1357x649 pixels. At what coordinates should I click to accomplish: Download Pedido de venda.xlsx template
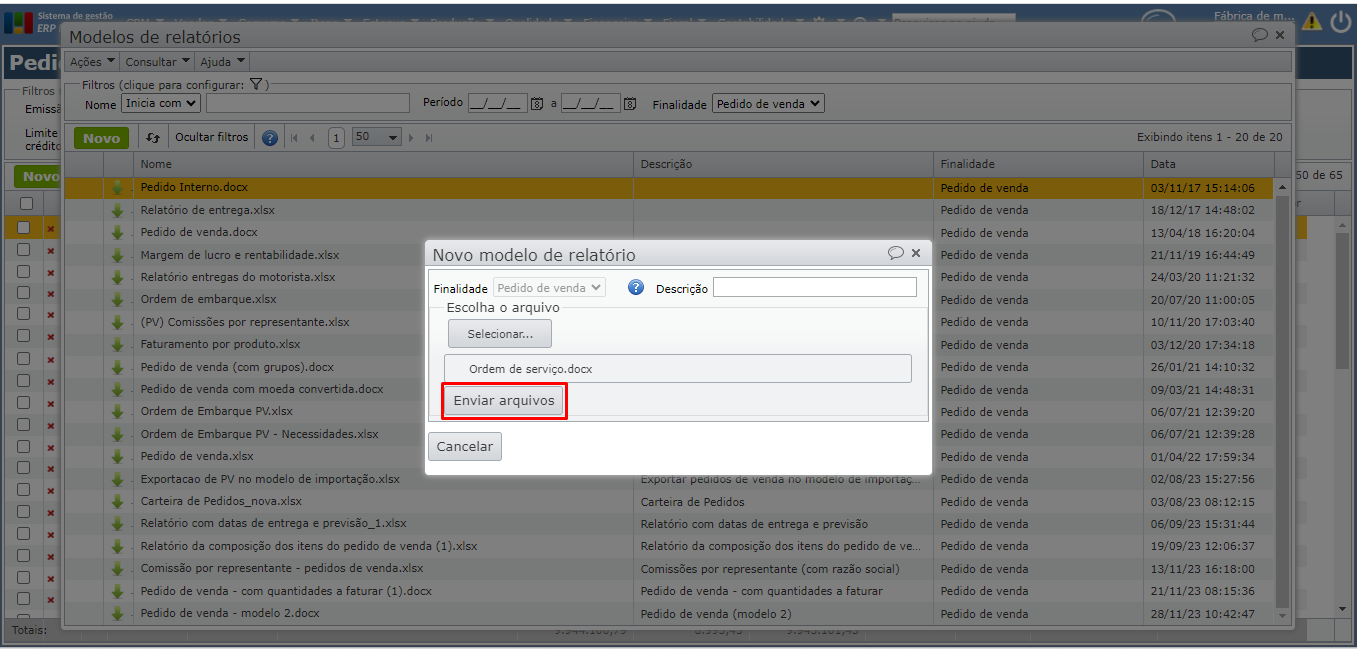point(117,456)
